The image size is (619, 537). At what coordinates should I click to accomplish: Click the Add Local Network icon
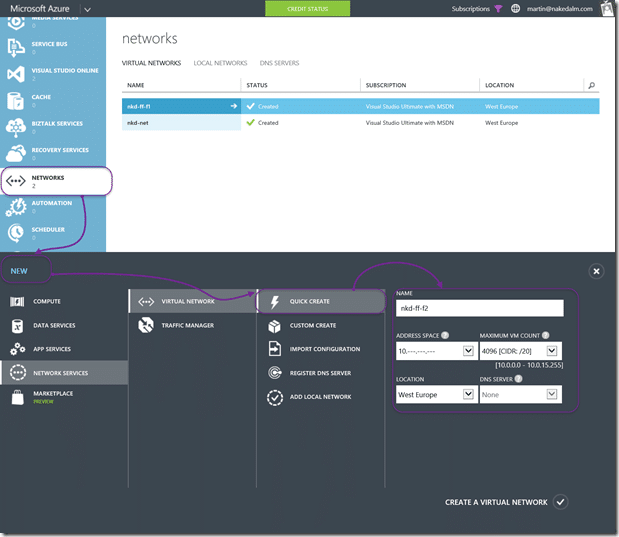275,398
